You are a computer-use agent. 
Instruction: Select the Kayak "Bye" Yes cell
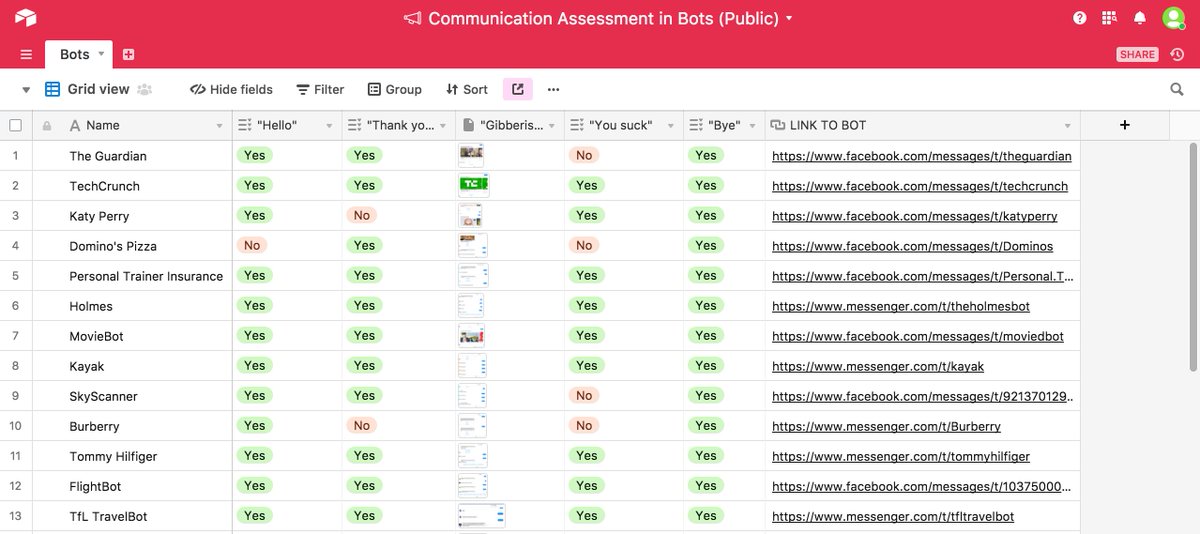click(706, 365)
